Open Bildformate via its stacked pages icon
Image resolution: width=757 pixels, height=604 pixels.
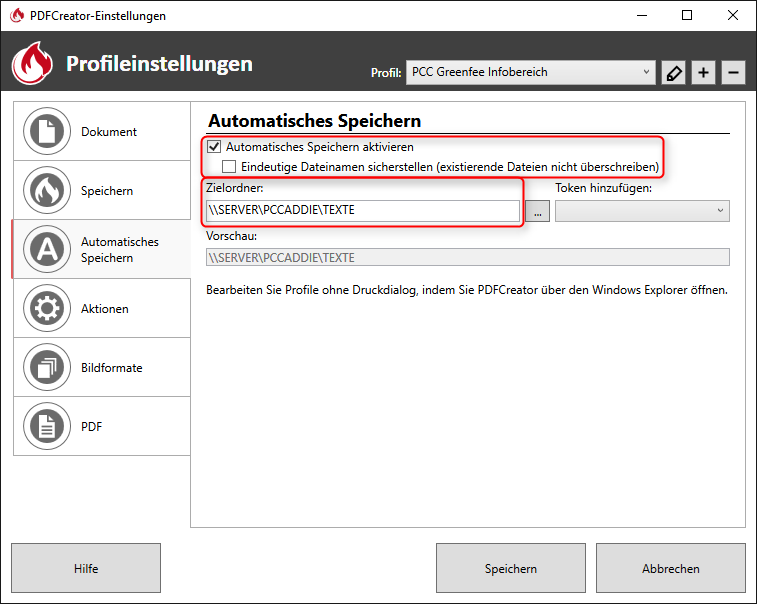46,368
